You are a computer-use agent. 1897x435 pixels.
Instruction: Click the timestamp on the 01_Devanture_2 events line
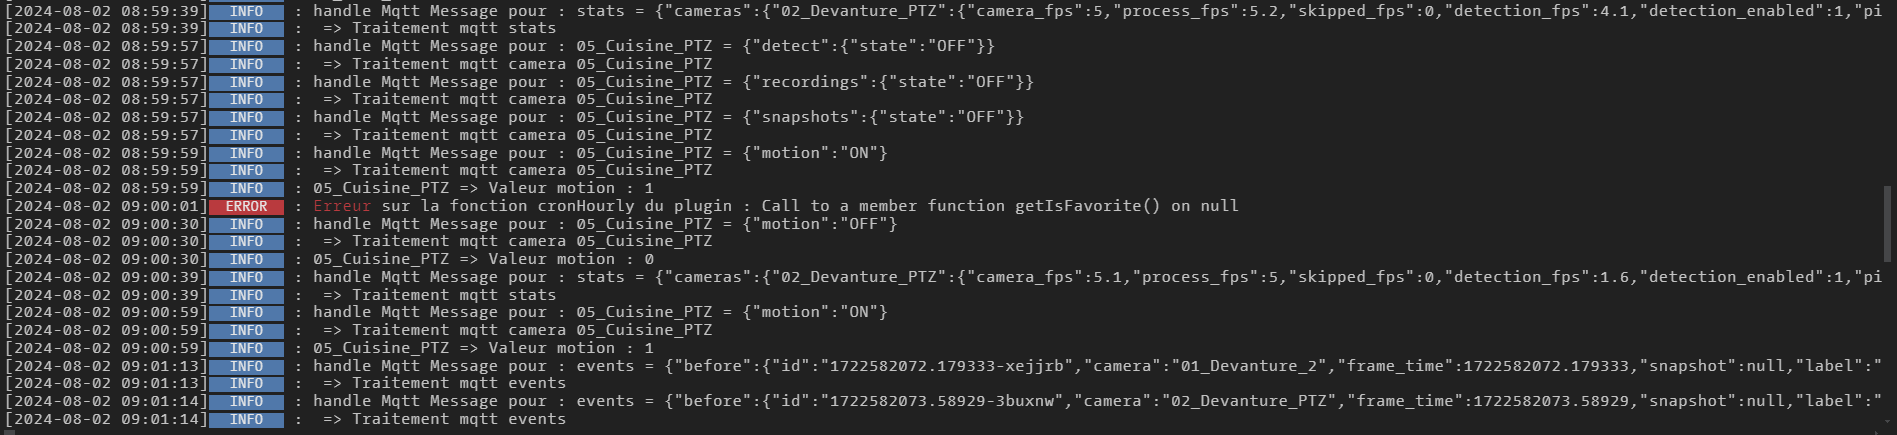[x=106, y=367]
